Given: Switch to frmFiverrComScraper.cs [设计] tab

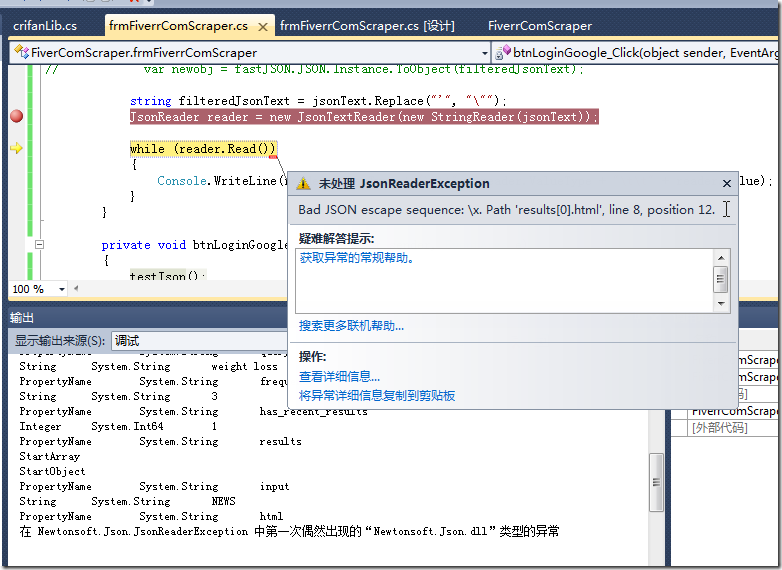Looking at the screenshot, I should point(367,25).
